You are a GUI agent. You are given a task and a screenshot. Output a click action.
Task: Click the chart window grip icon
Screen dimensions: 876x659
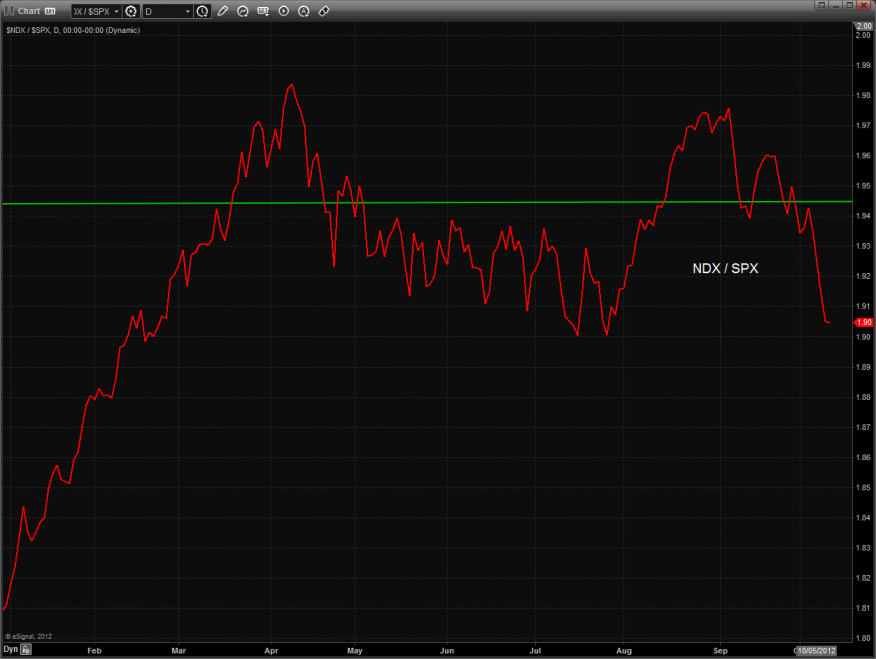[9, 11]
